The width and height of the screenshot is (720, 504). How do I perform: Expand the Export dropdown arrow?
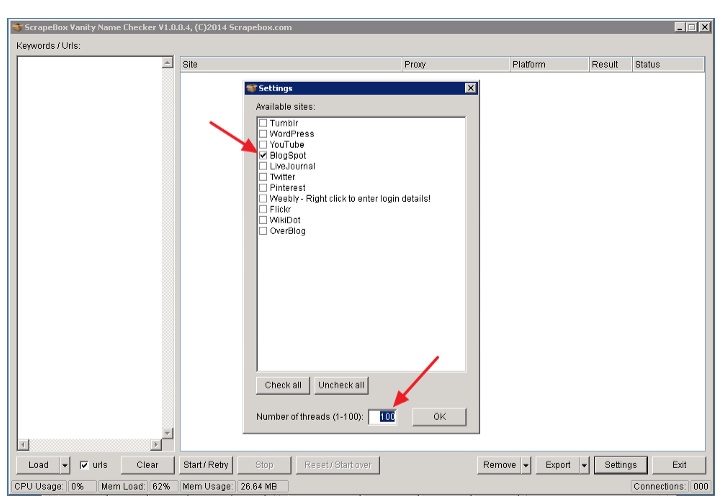click(584, 465)
